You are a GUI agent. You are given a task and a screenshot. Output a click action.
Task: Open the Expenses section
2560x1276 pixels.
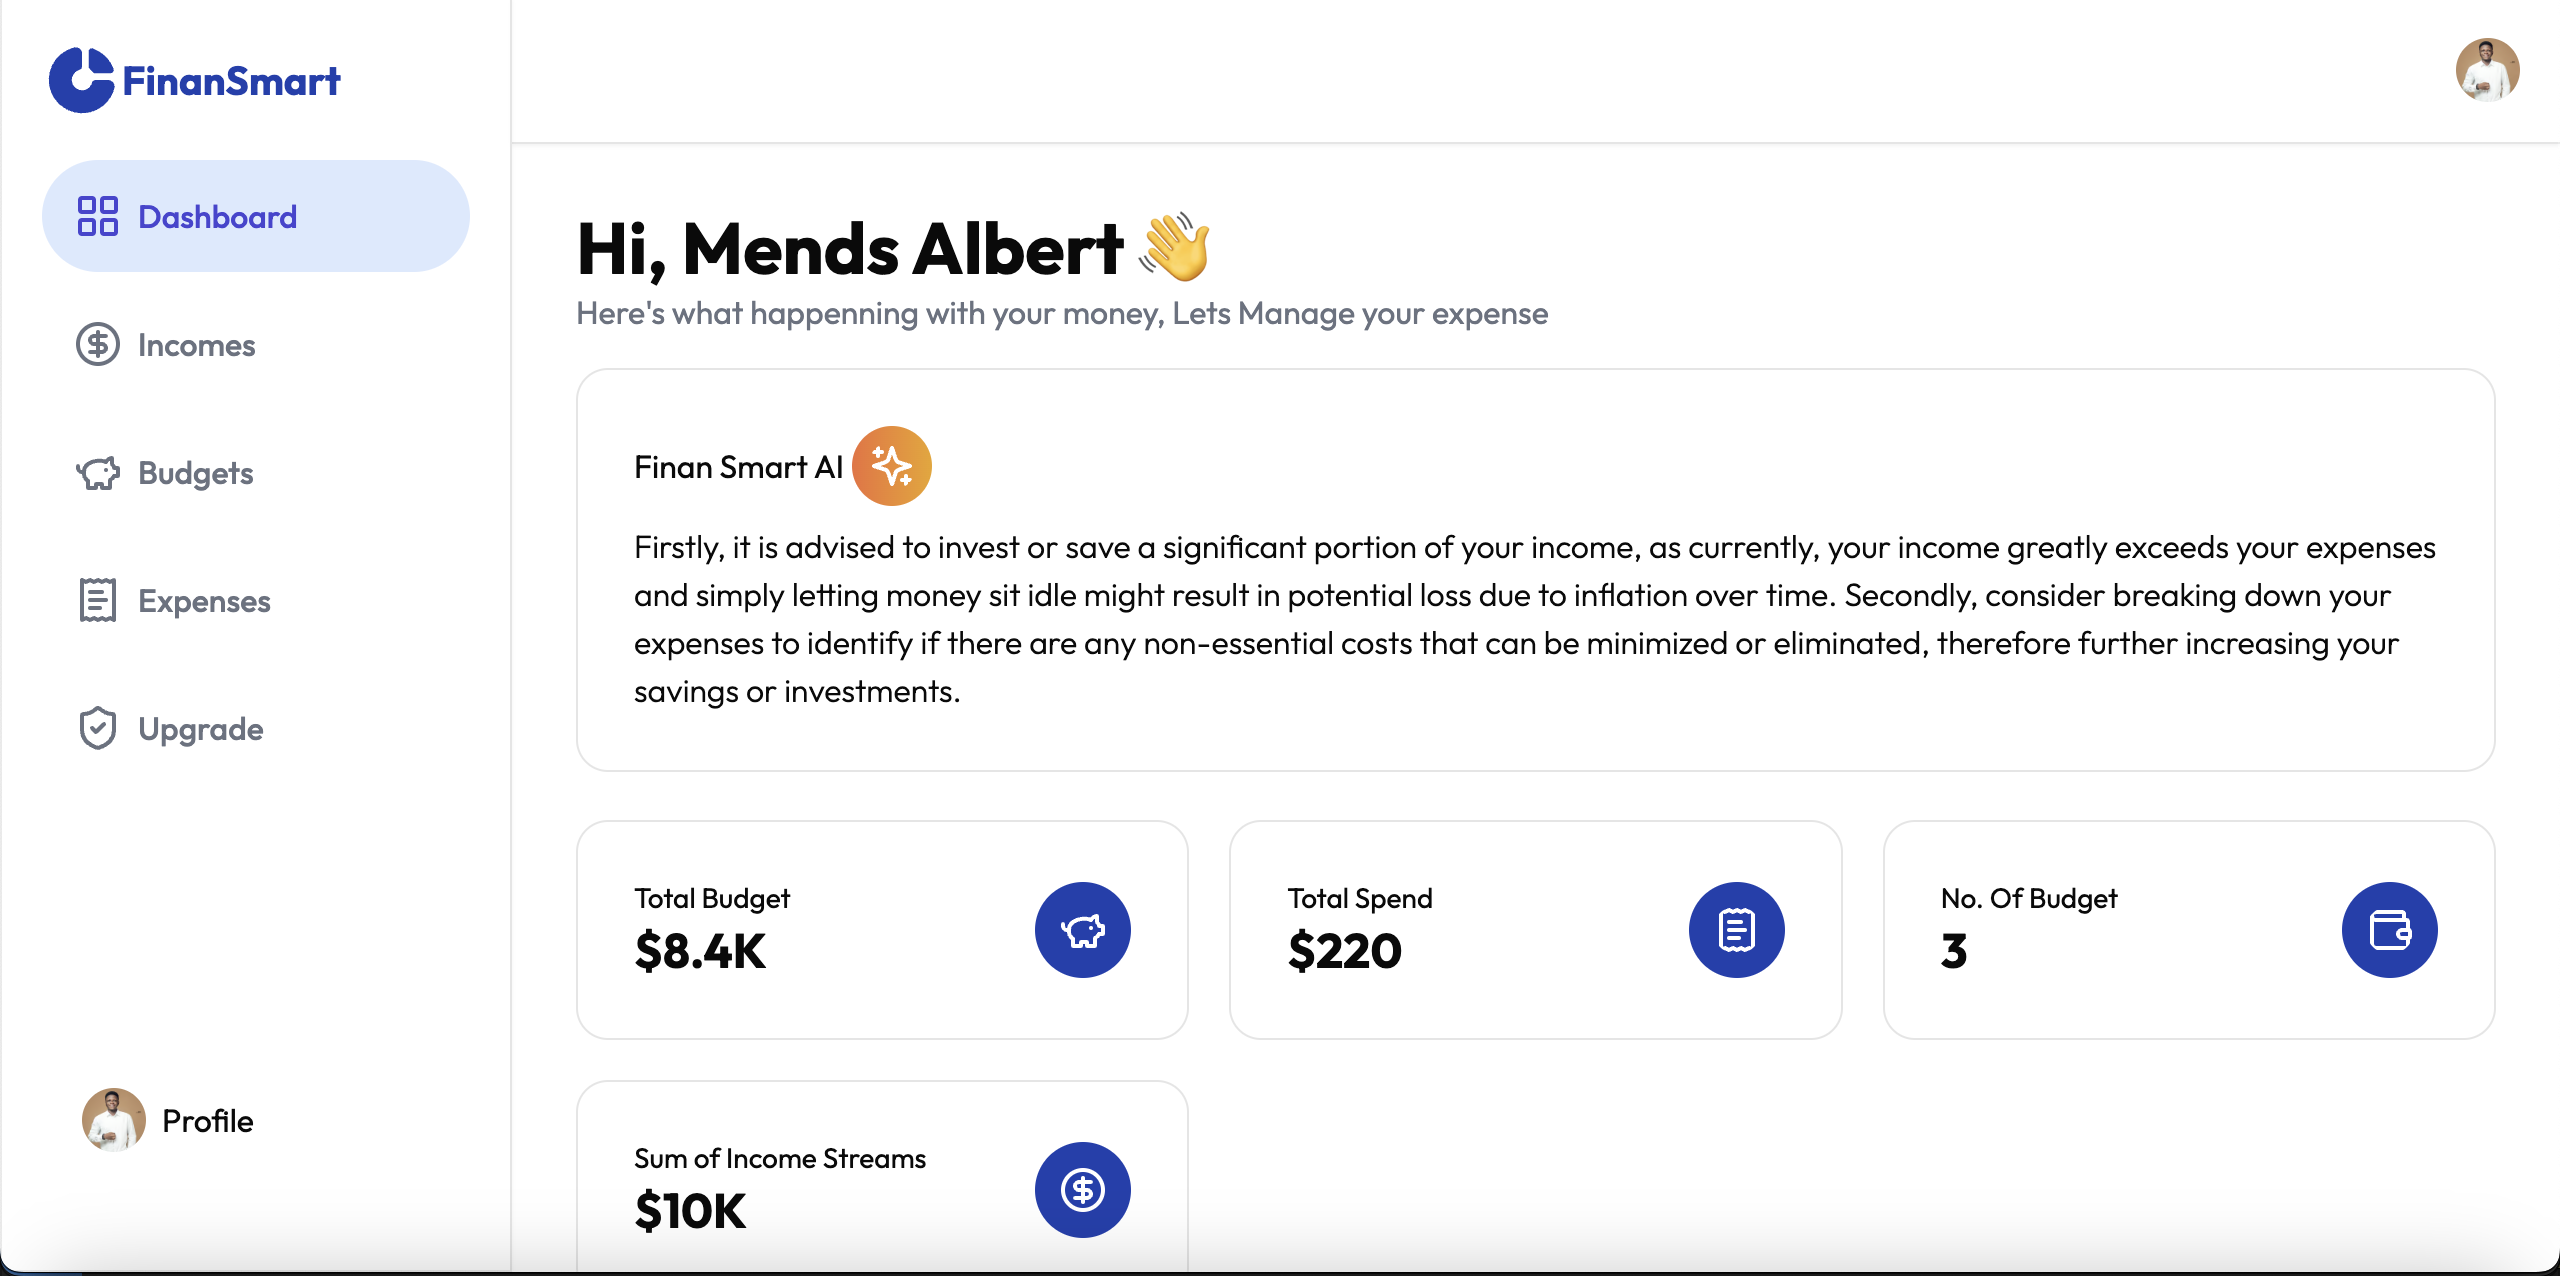click(x=204, y=601)
